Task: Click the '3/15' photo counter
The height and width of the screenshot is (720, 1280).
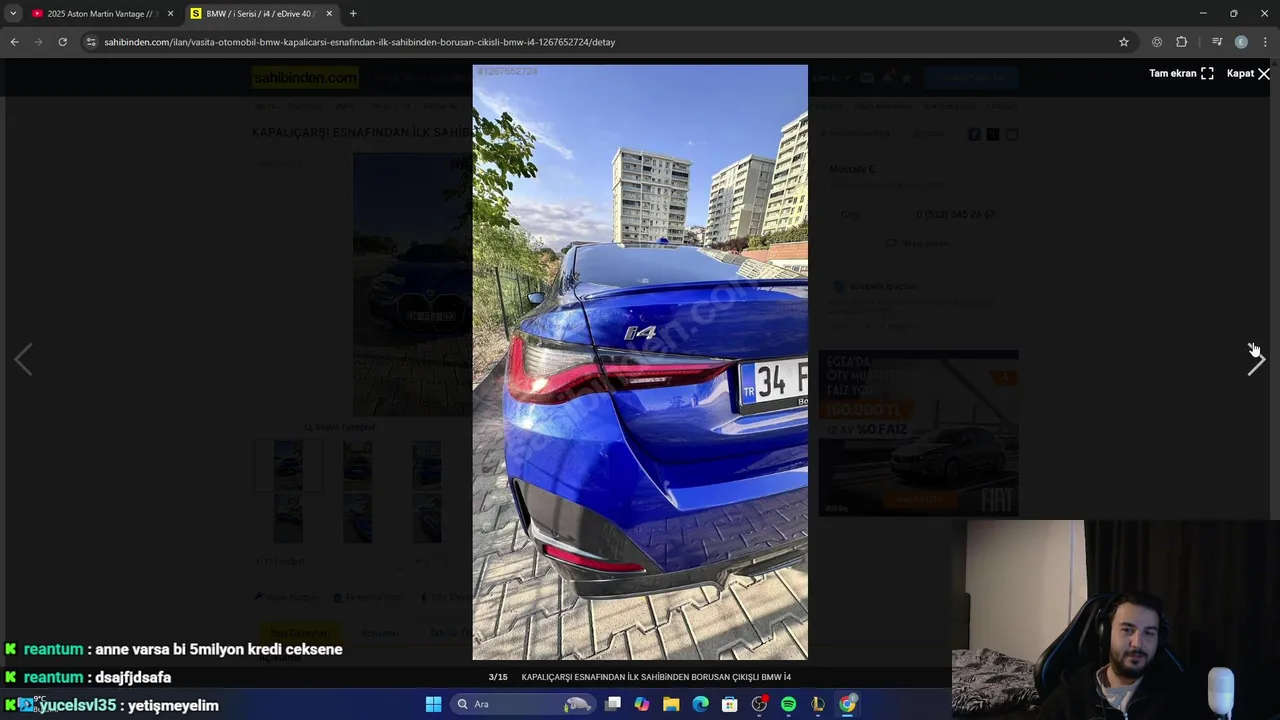Action: pyautogui.click(x=498, y=677)
